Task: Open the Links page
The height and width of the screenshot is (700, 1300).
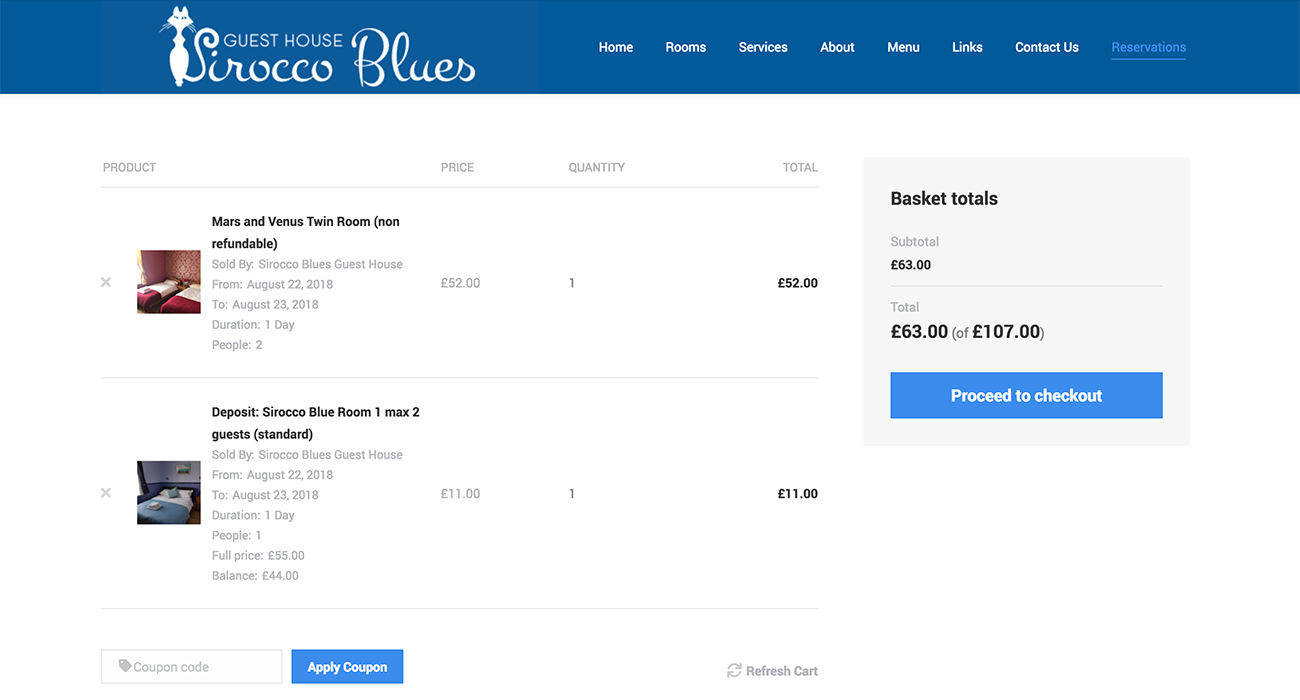Action: click(x=967, y=47)
